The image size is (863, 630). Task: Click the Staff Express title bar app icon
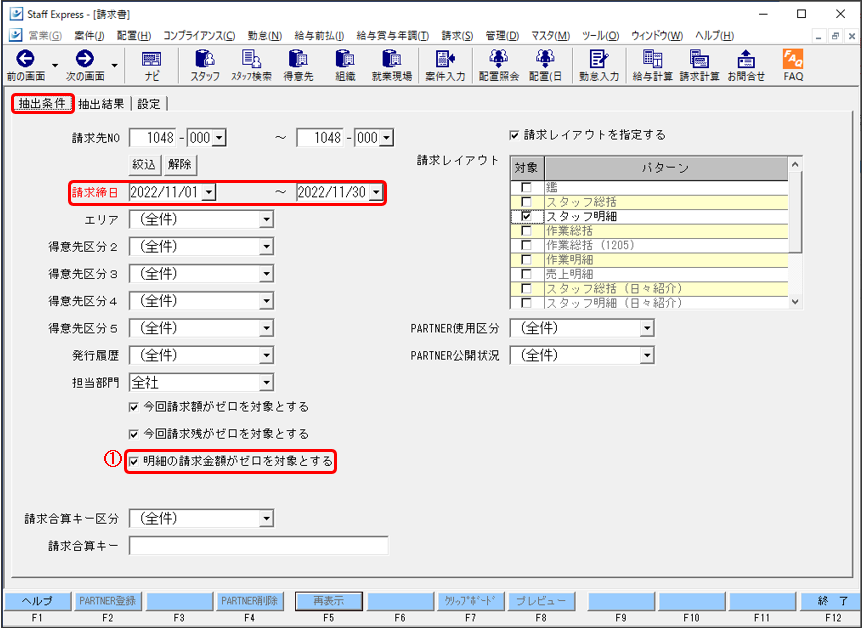coord(17,14)
